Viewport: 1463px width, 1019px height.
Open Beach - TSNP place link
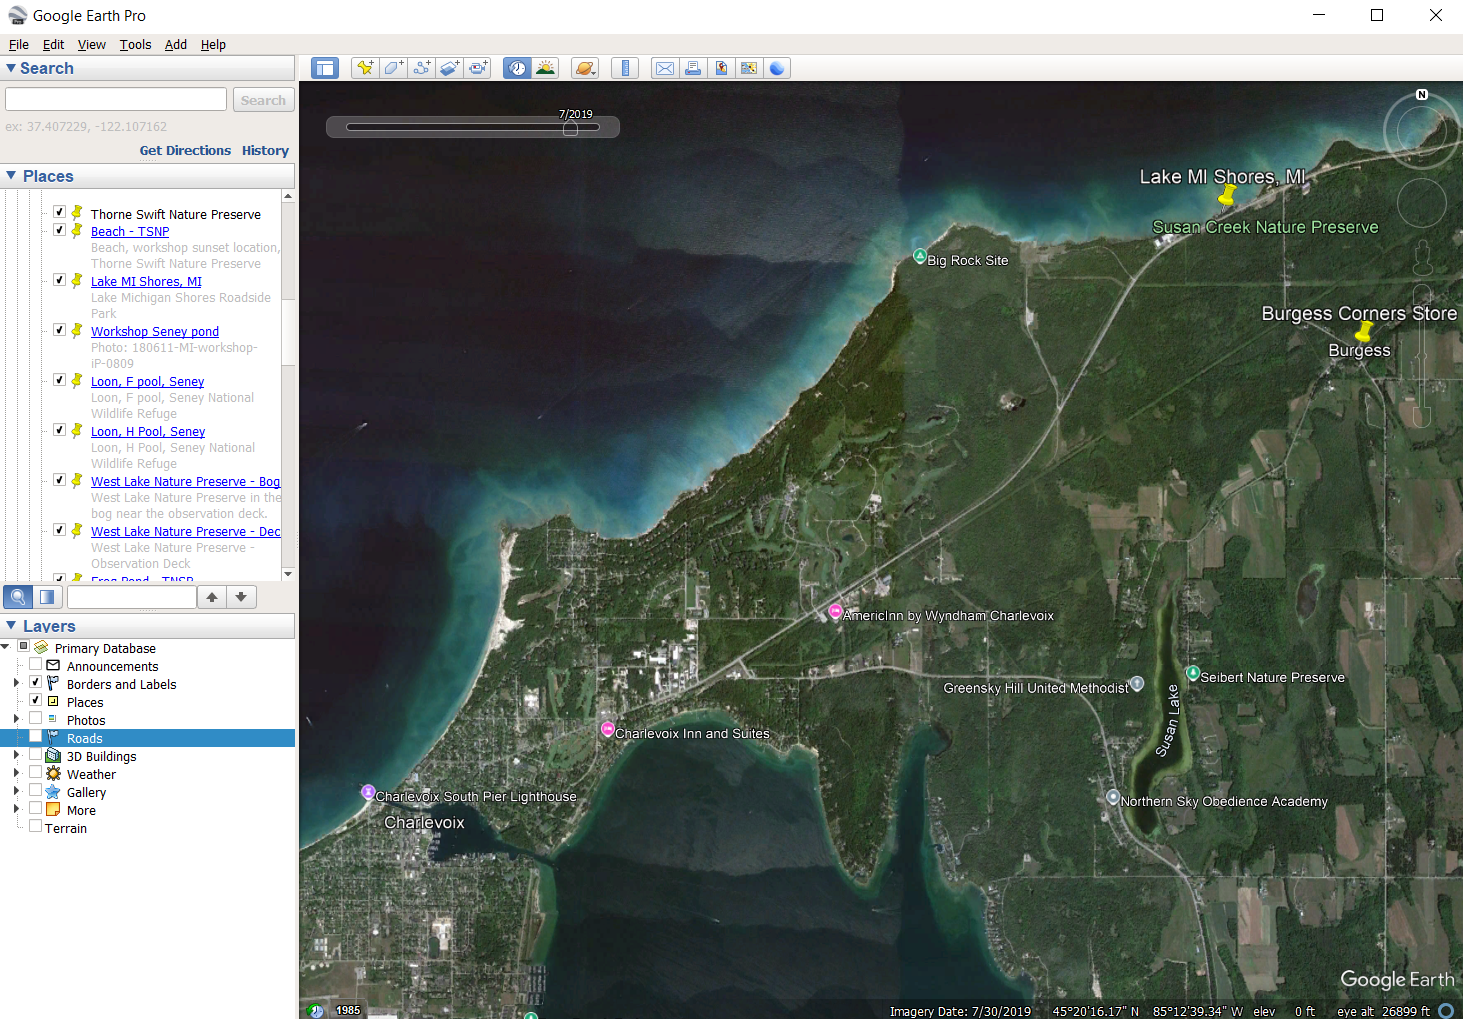130,232
